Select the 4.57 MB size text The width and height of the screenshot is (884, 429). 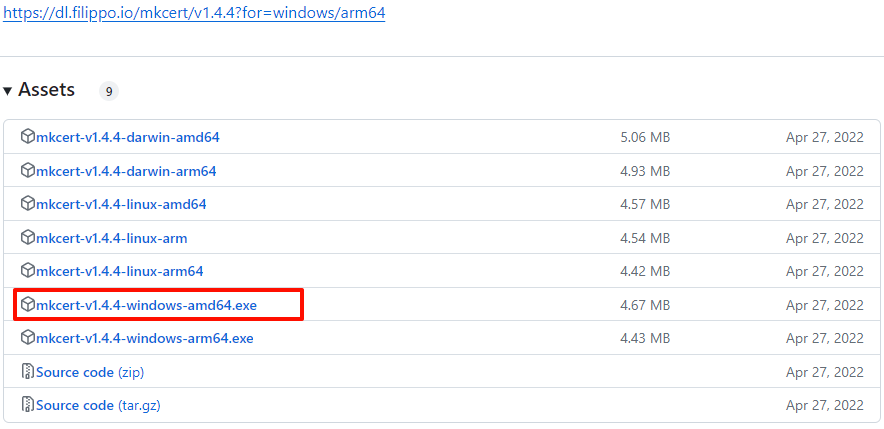pyautogui.click(x=645, y=204)
